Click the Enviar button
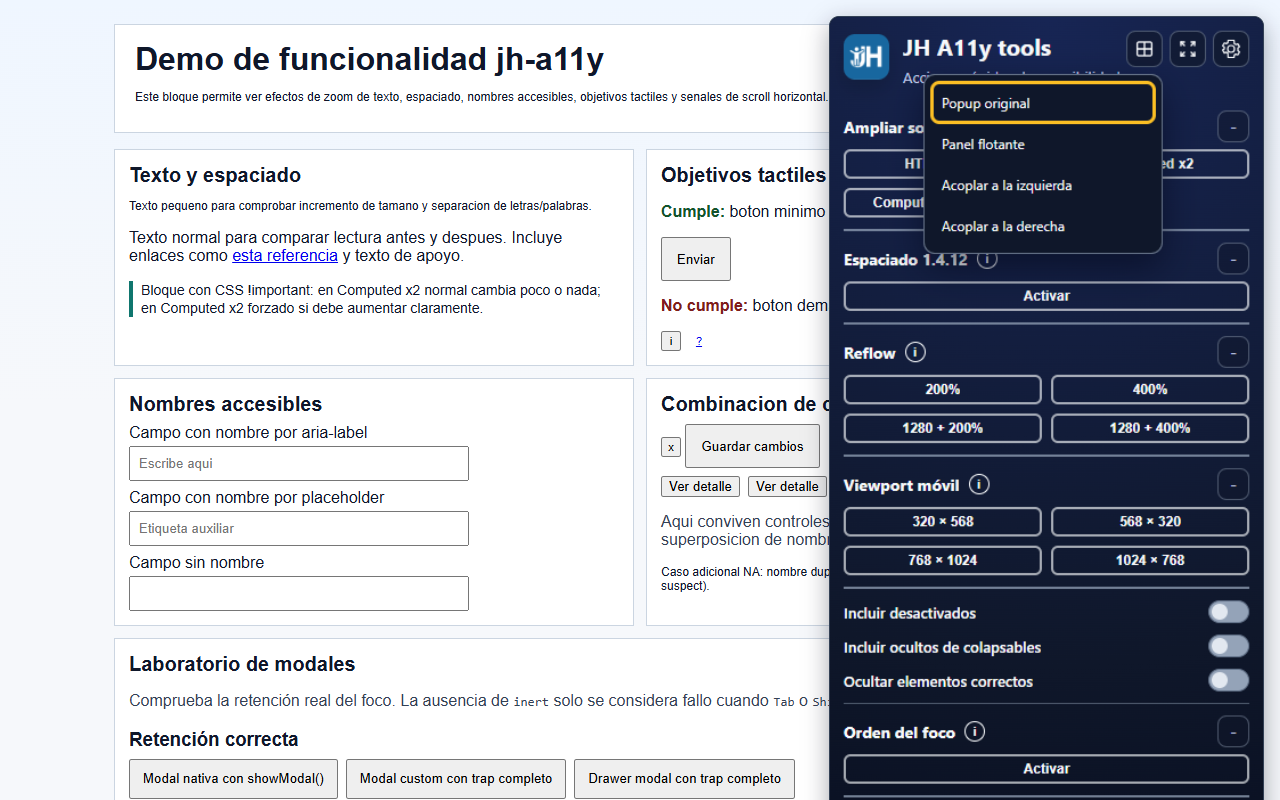Image resolution: width=1280 pixels, height=800 pixels. [x=696, y=259]
